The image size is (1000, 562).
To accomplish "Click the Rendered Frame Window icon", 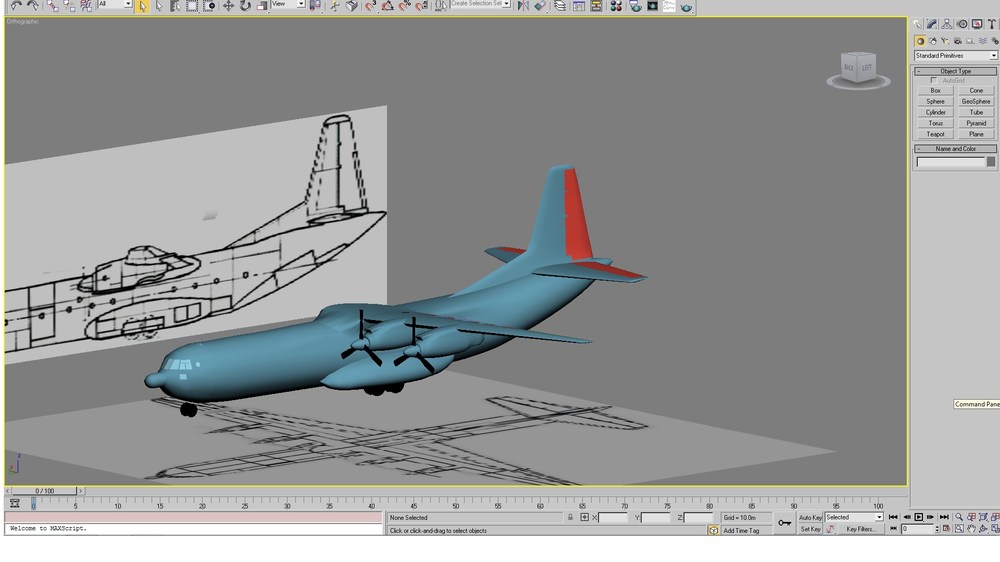I will 652,6.
